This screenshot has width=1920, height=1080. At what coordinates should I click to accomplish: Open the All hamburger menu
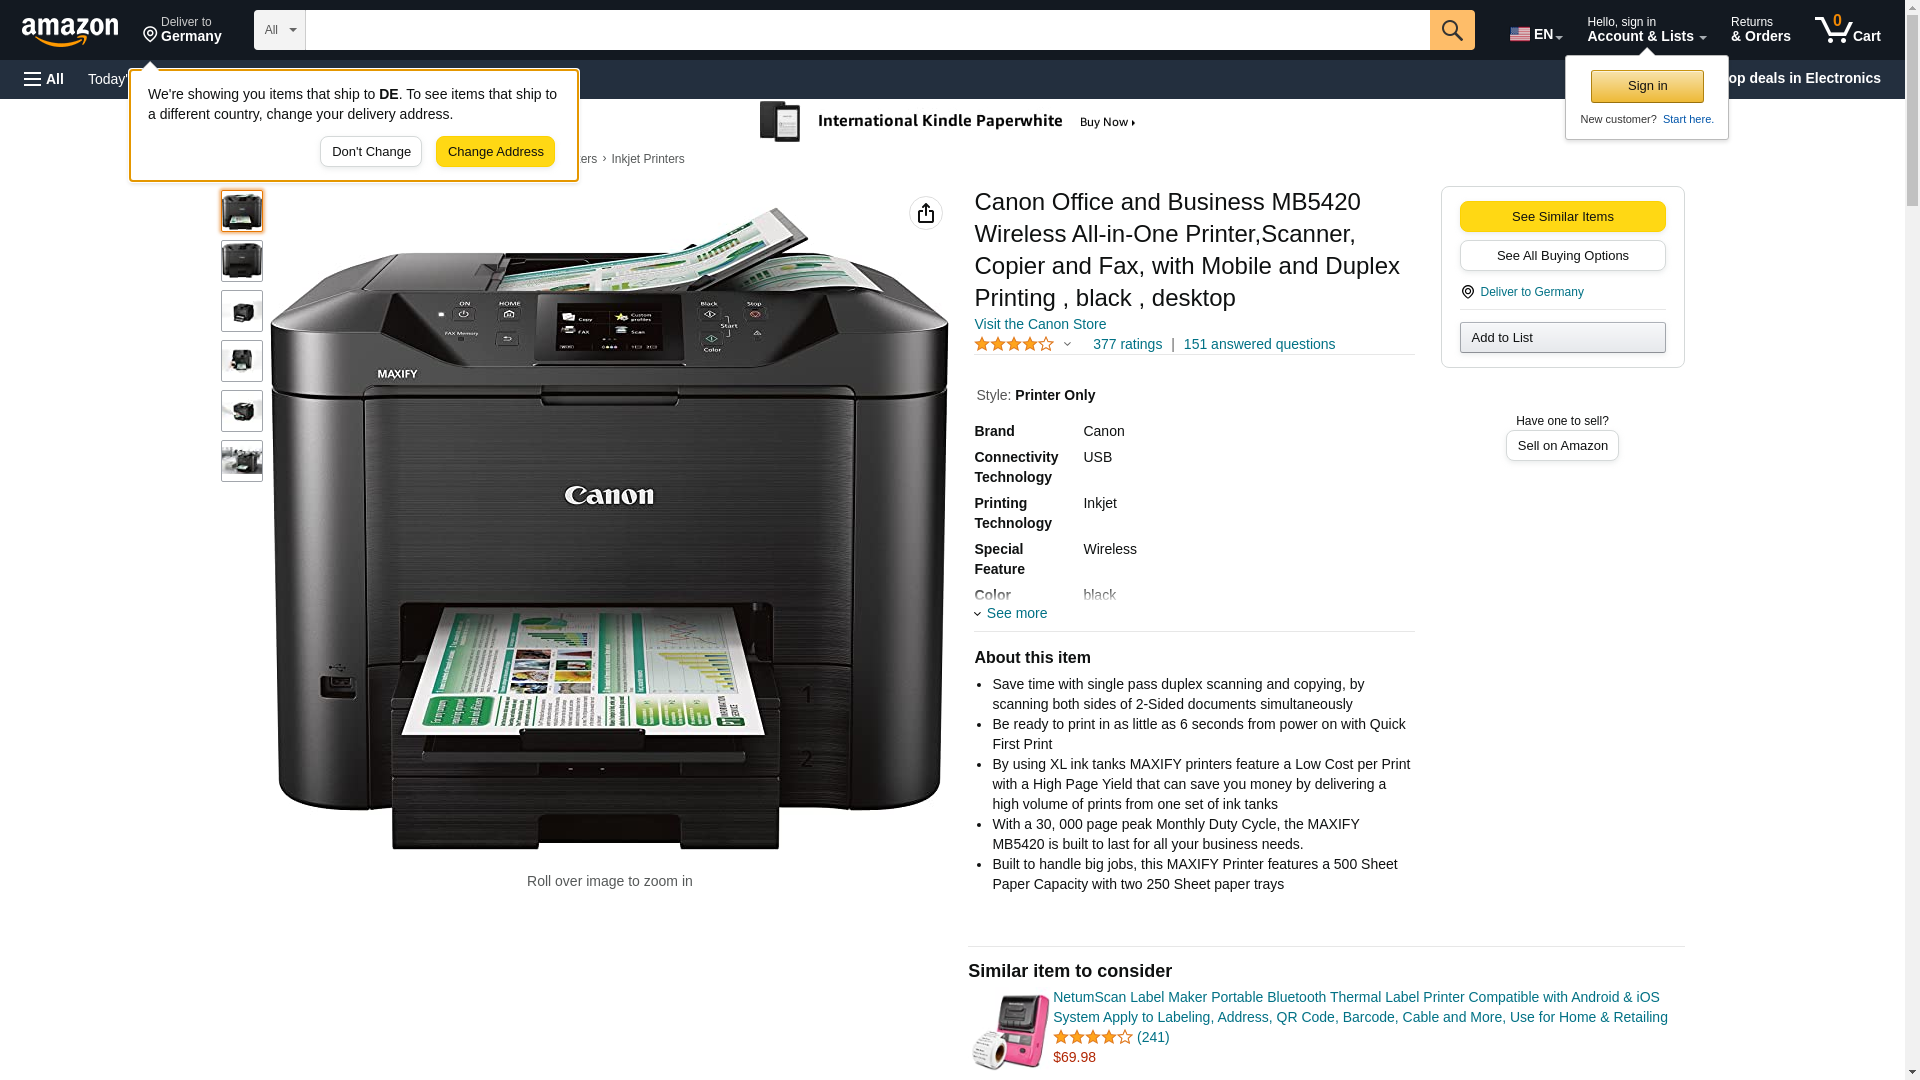[x=44, y=79]
